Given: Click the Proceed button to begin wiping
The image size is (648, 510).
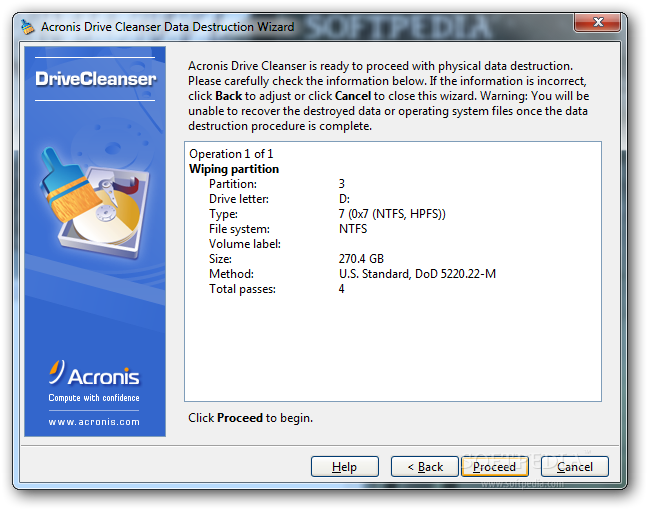Looking at the screenshot, I should click(495, 467).
